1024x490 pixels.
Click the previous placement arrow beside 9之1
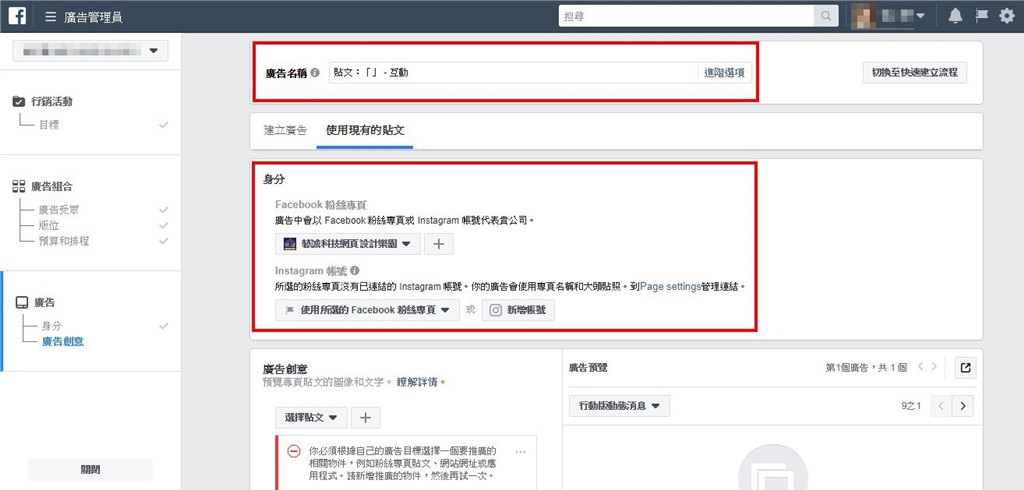[941, 406]
